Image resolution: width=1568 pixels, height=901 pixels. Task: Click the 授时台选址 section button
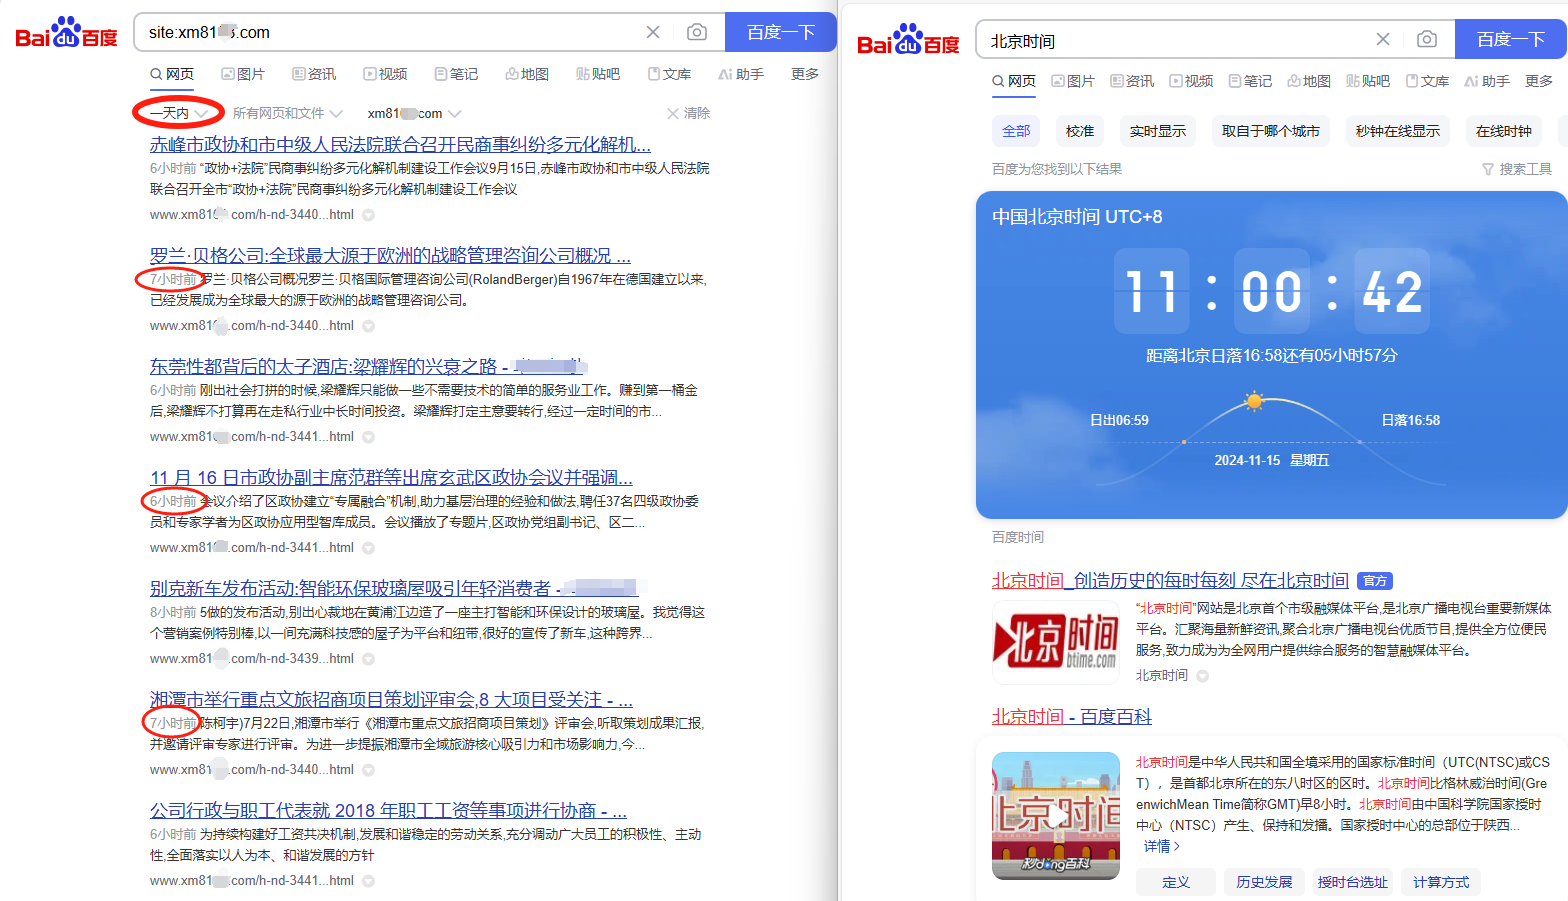tap(1352, 882)
